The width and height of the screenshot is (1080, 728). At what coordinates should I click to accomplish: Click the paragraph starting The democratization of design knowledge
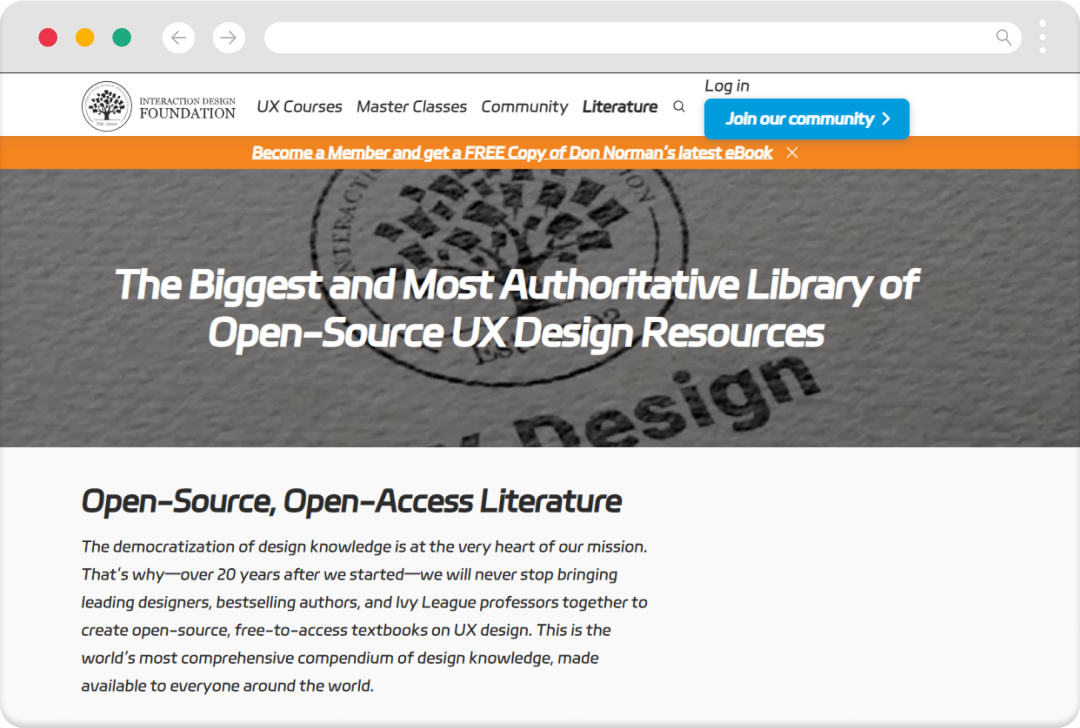click(x=364, y=616)
